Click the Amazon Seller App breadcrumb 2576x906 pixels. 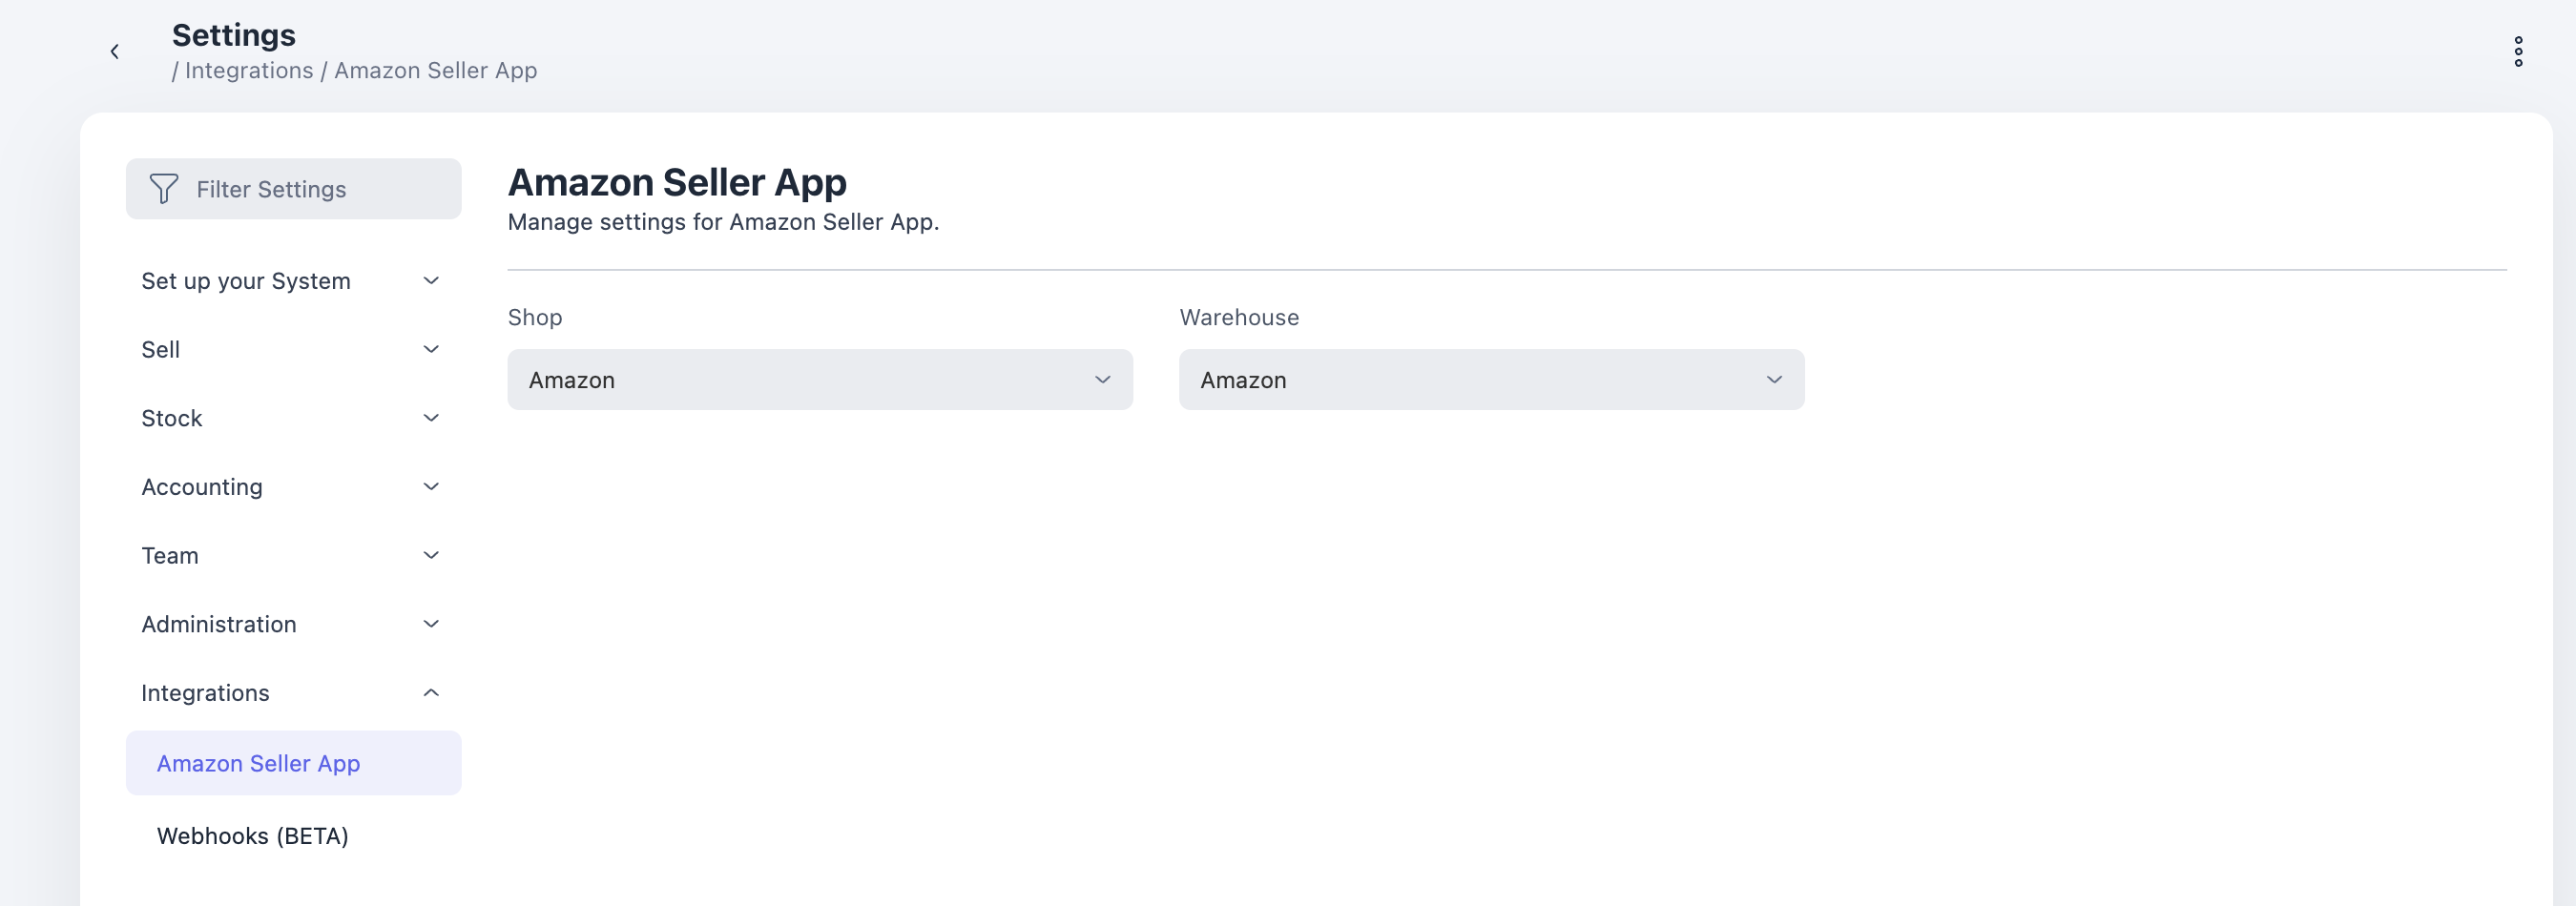[436, 70]
